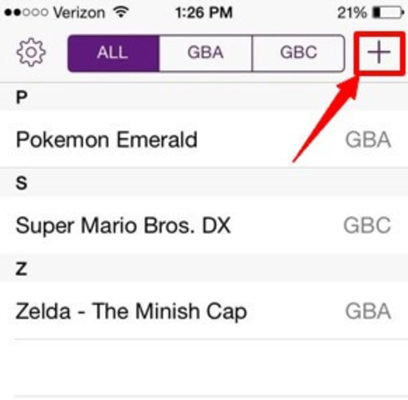Tap the GBA label beside Pokemon Emerald
This screenshot has width=408, height=400.
(x=368, y=140)
